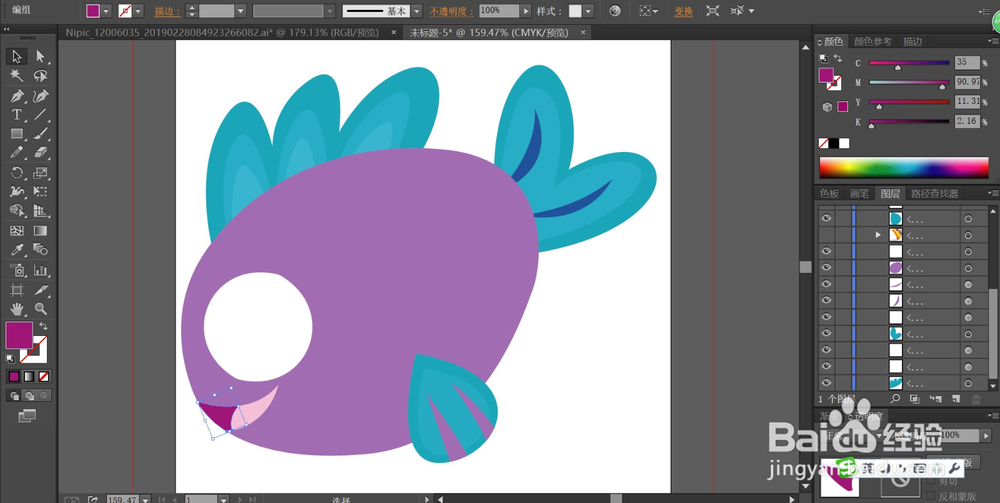Select the Eyedropper tool

pyautogui.click(x=17, y=249)
